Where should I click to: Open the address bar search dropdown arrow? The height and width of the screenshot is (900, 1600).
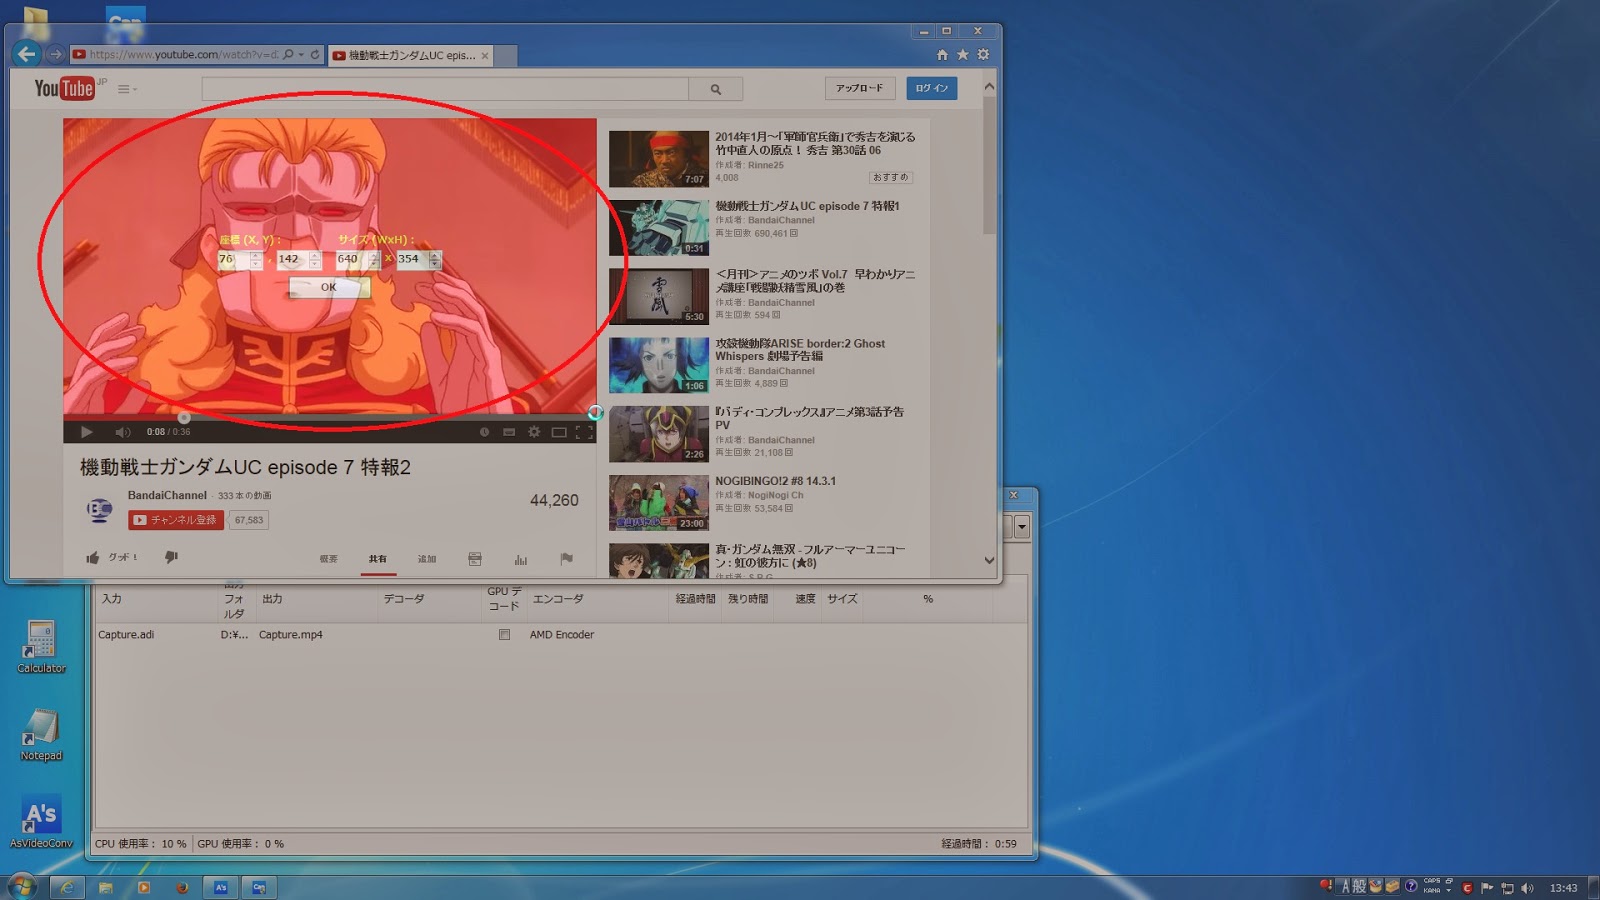(301, 55)
